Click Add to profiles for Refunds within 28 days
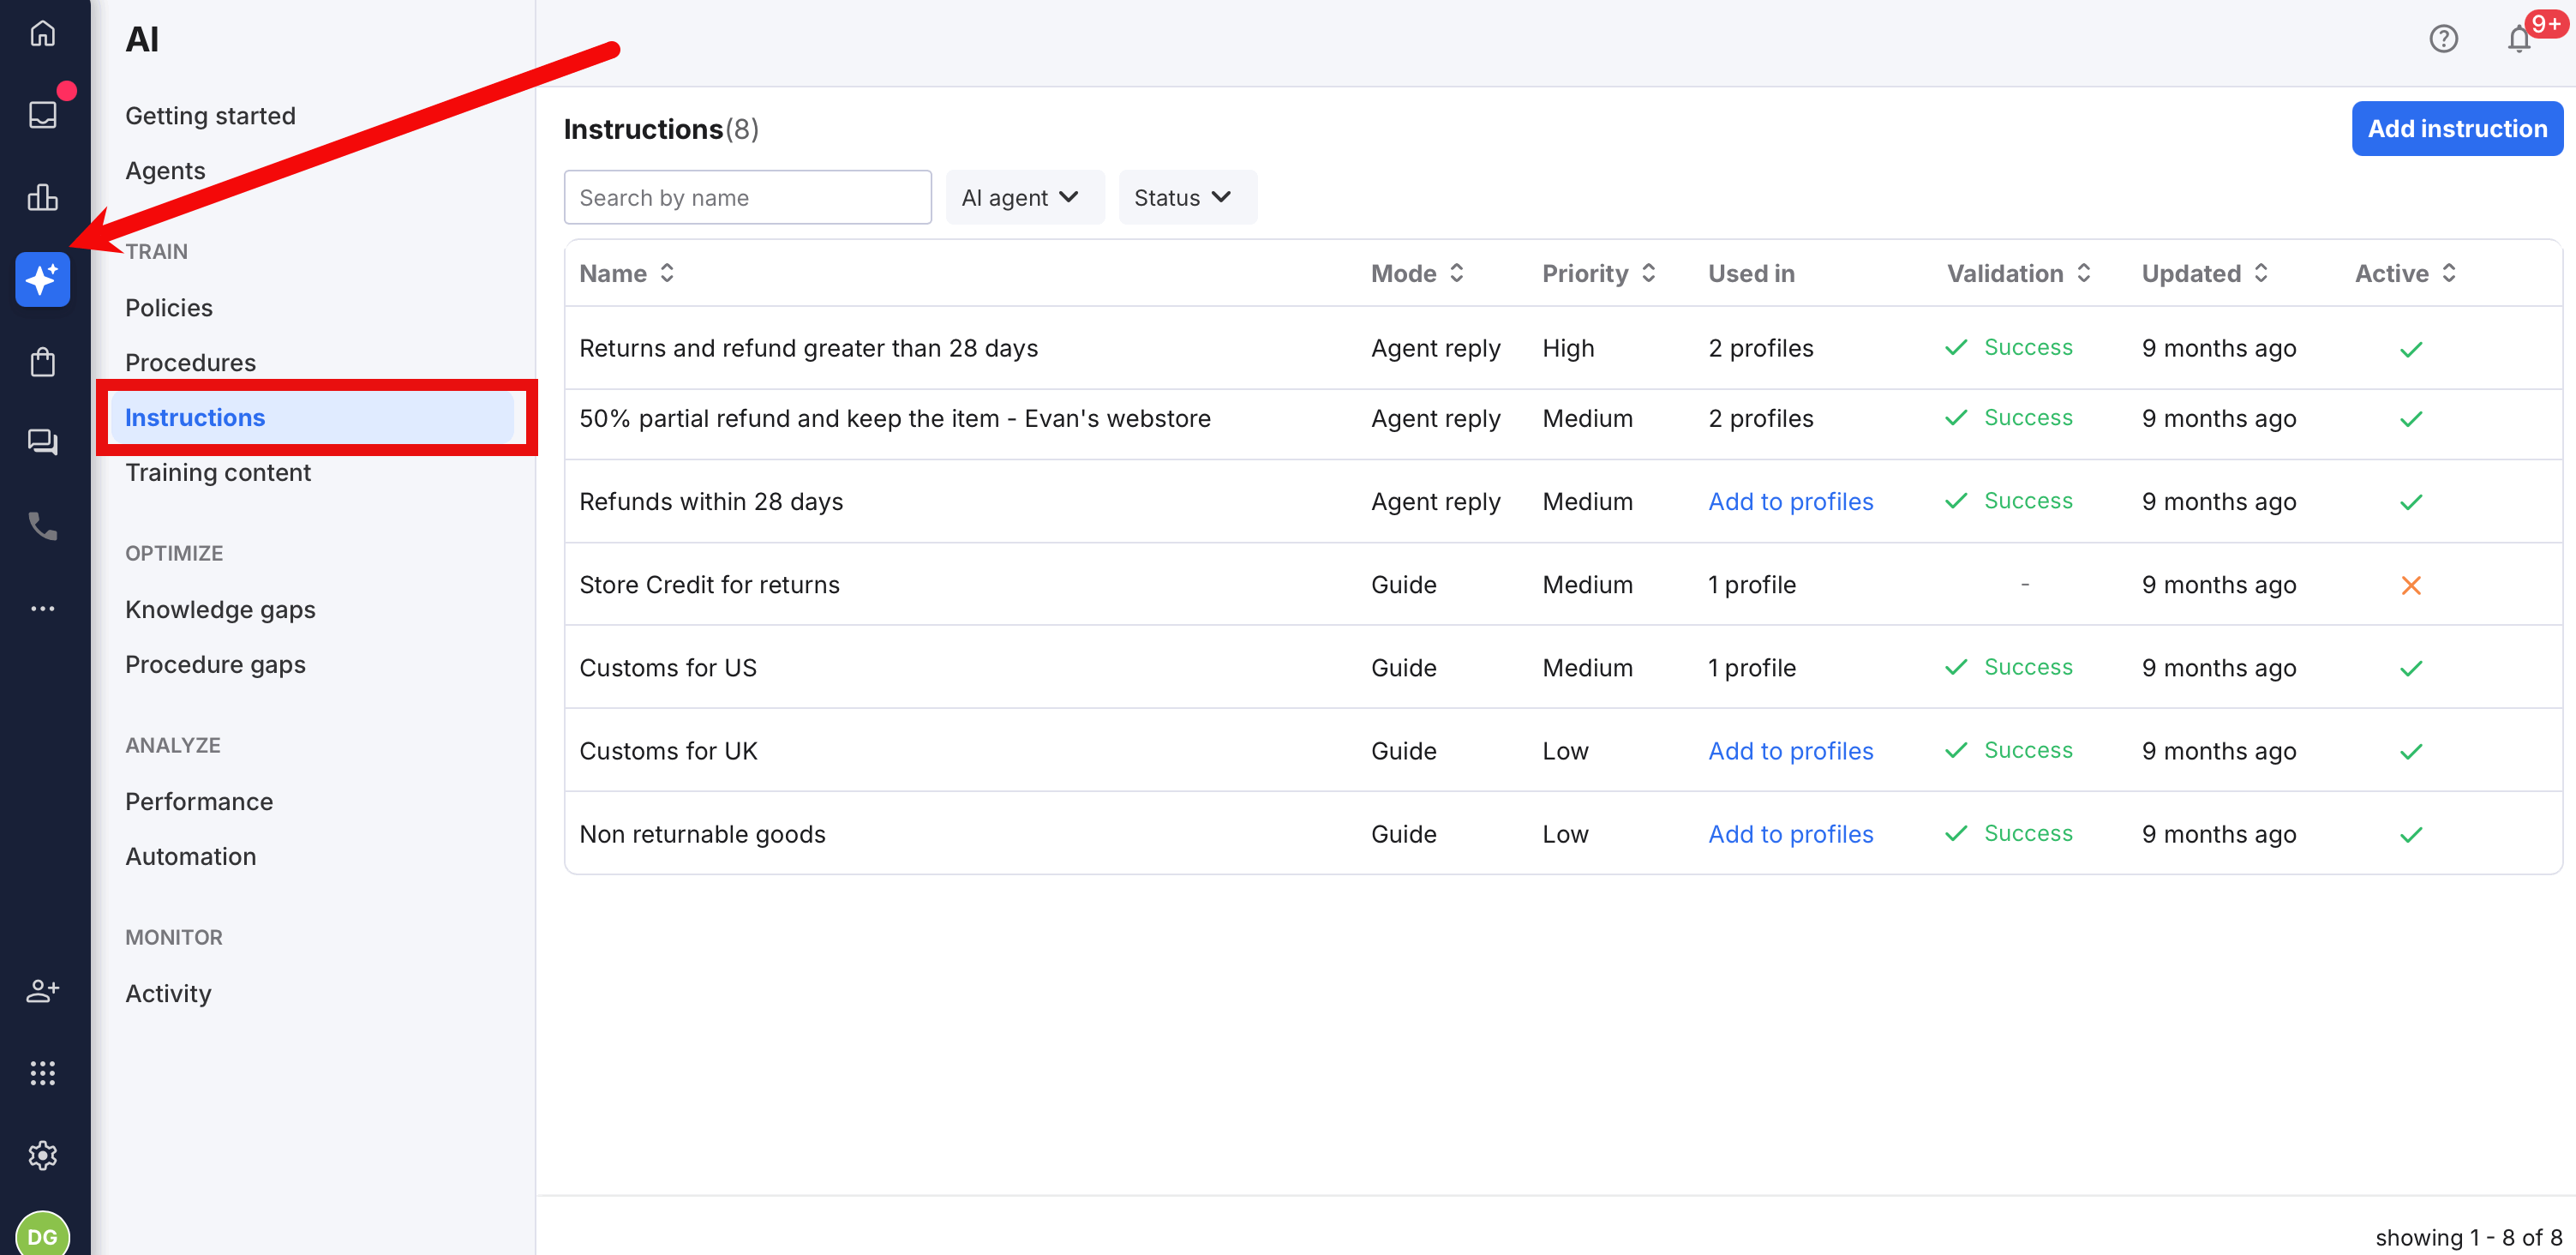 click(x=1790, y=502)
